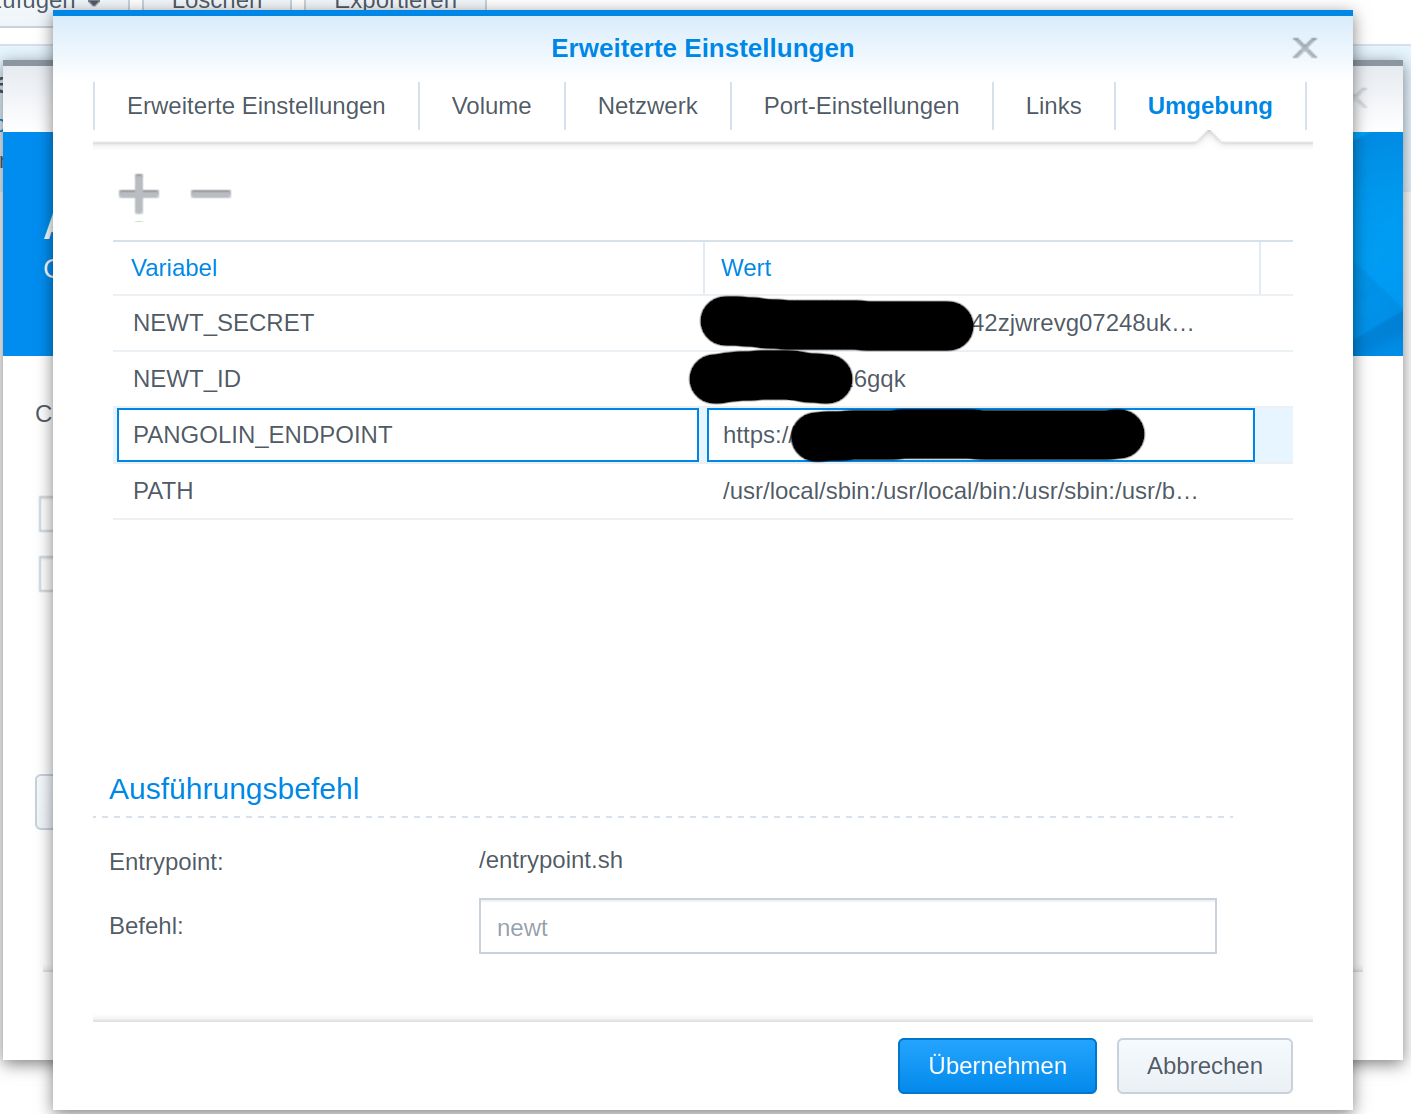The image size is (1411, 1114).
Task: Open the Port-Einstellungen tab
Action: (861, 106)
